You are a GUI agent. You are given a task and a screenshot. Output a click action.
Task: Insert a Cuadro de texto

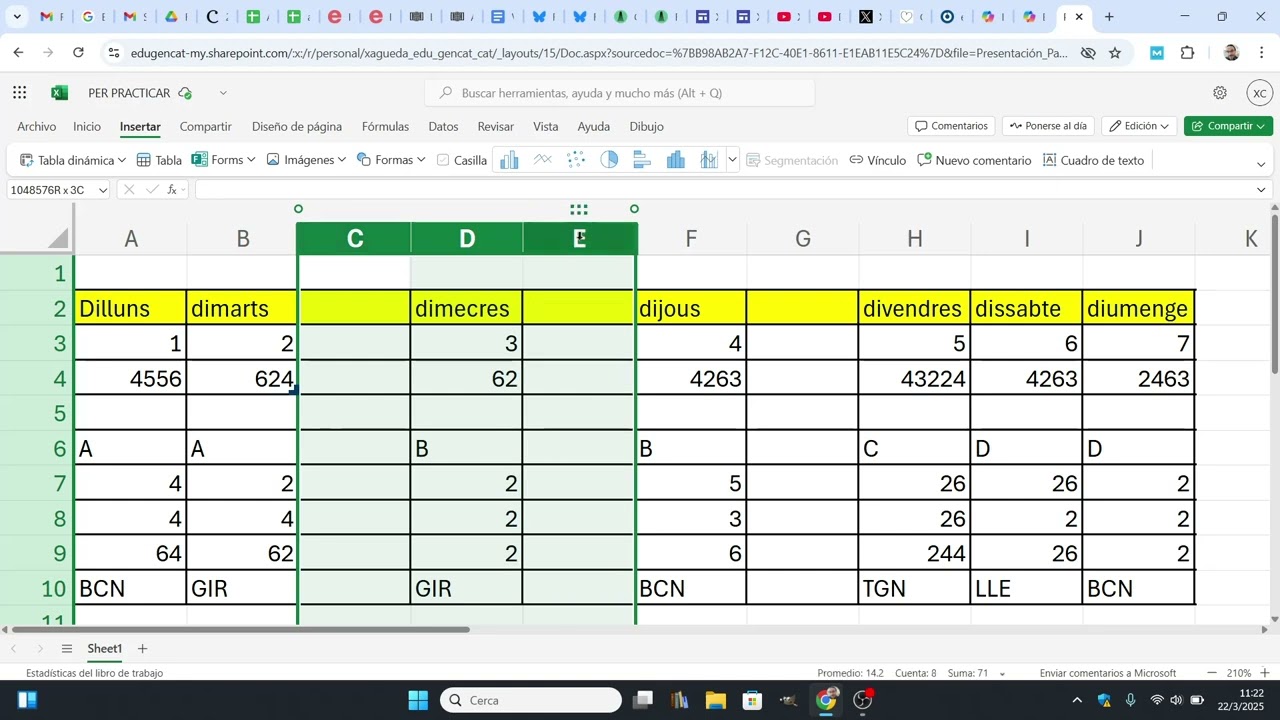tap(1093, 160)
